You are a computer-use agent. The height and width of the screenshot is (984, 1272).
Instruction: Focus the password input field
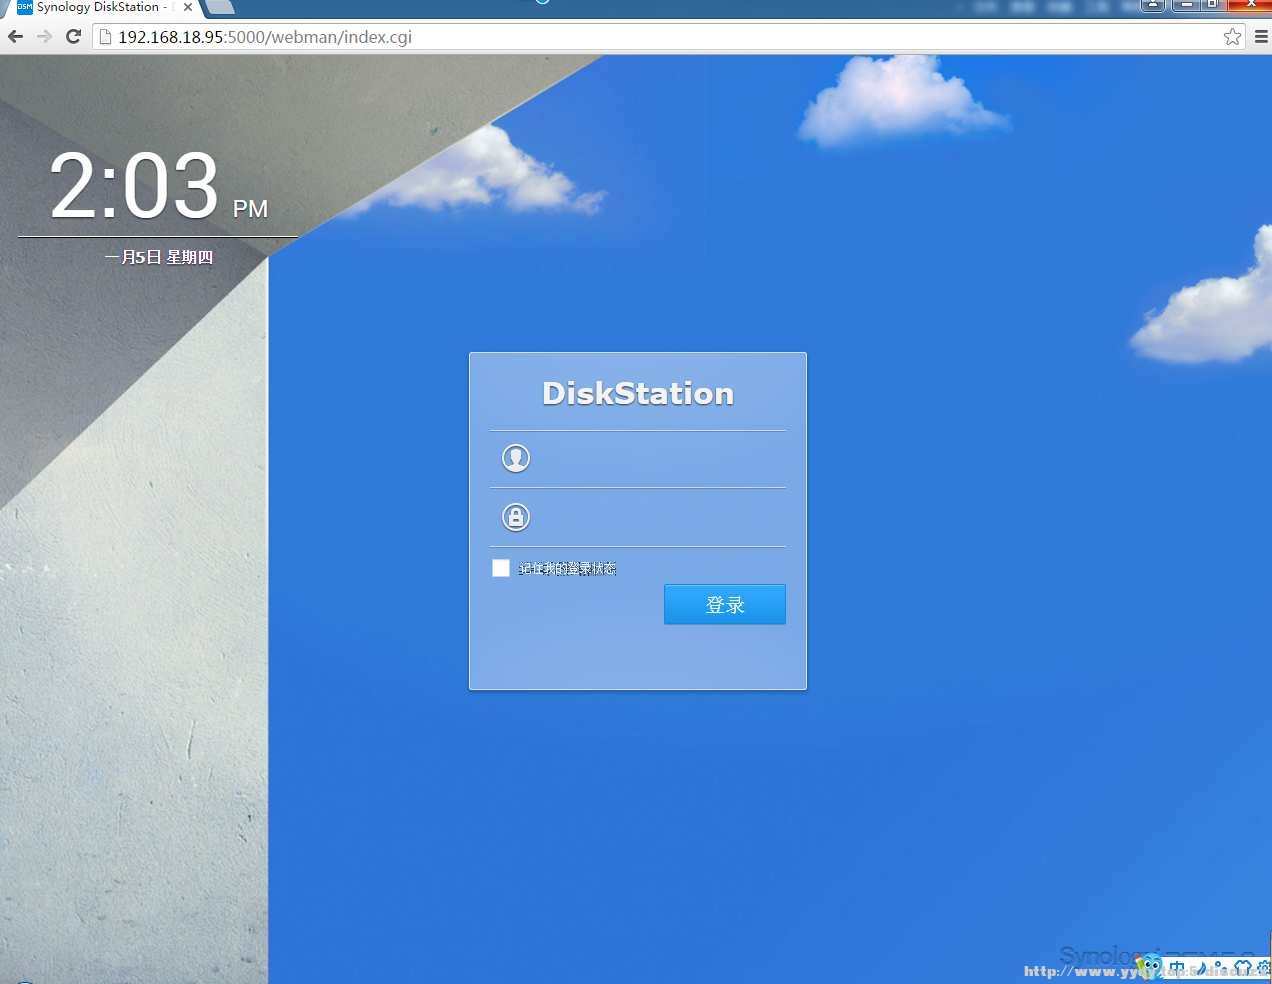tap(638, 518)
